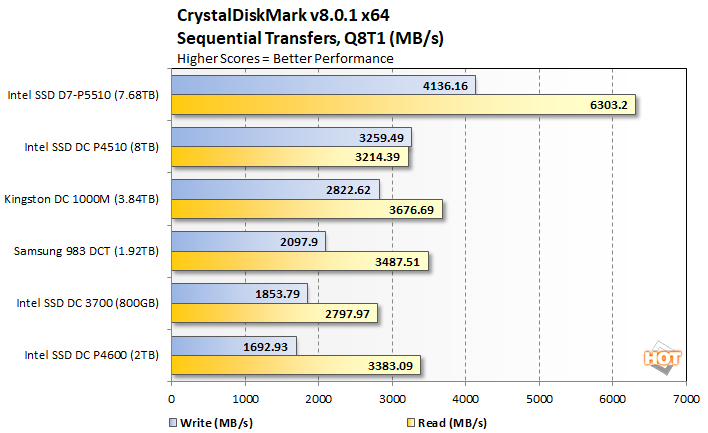Click the 6000 x-axis tick label
This screenshot has height=433, width=708.
[x=612, y=399]
